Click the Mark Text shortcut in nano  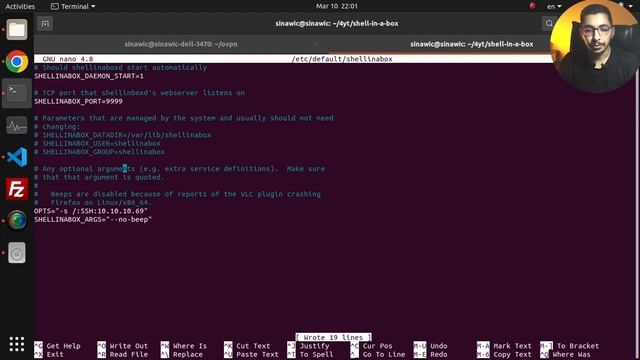click(504, 346)
